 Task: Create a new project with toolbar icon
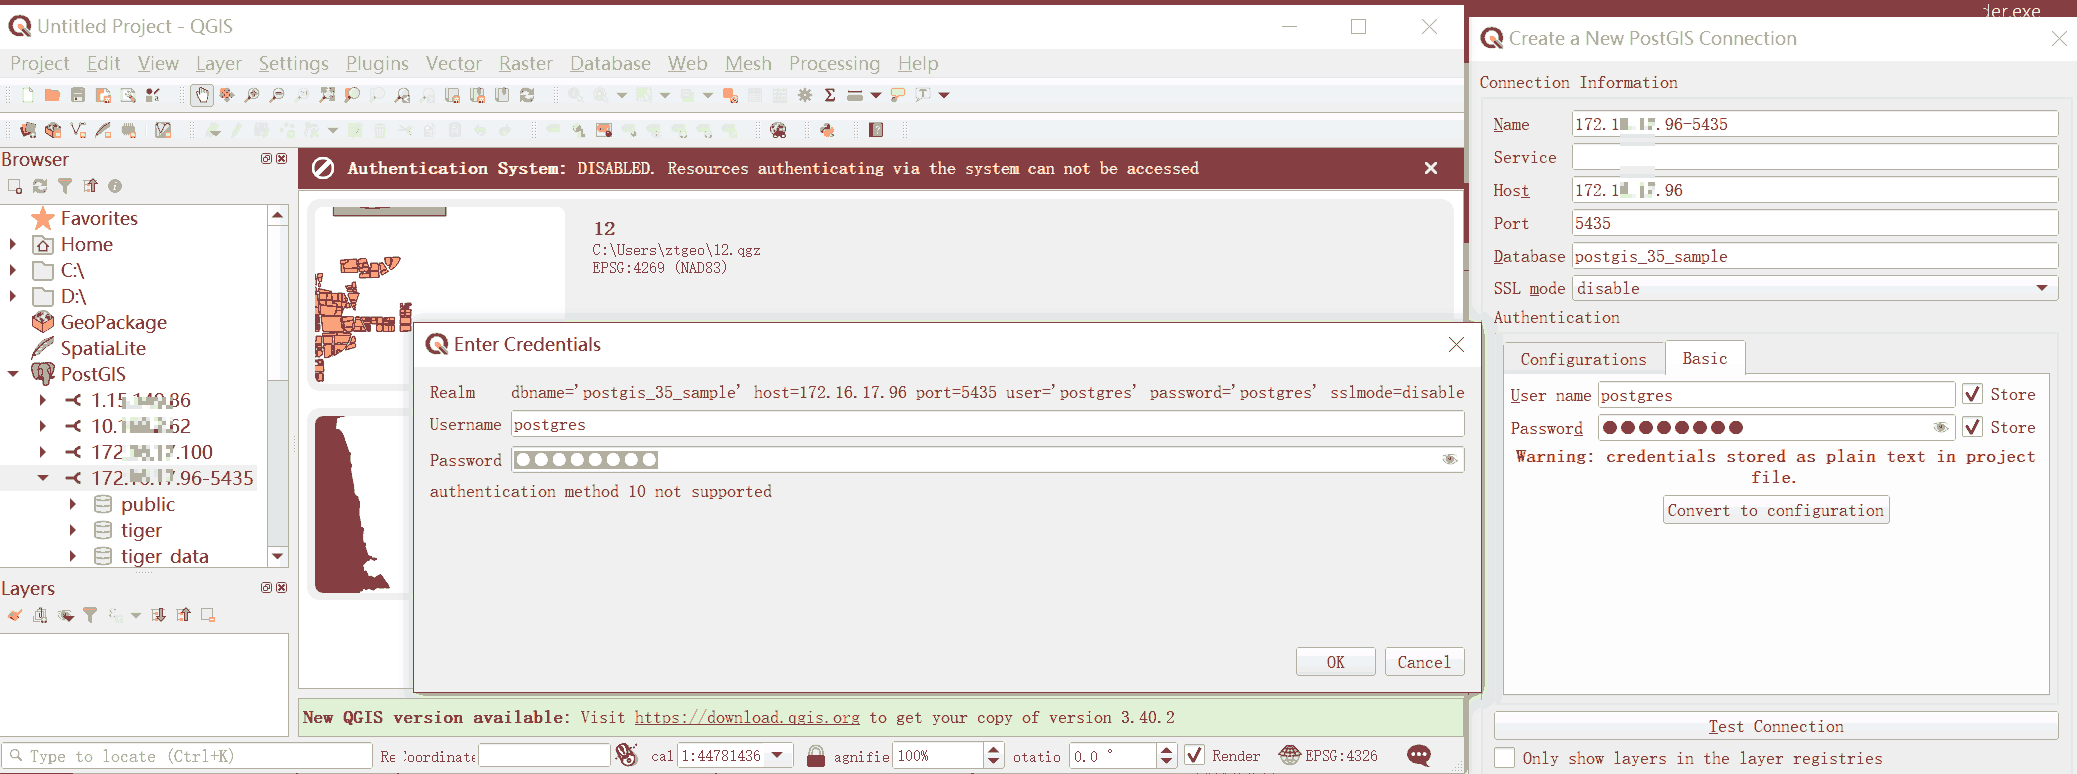click(28, 95)
